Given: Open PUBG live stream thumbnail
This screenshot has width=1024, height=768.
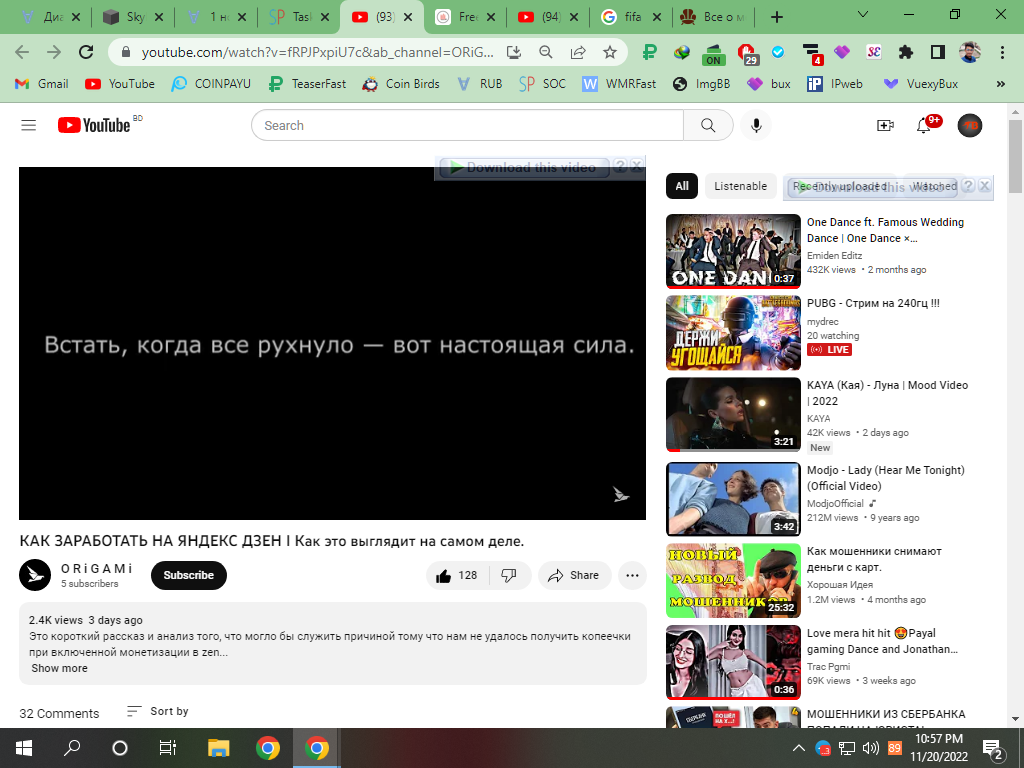Looking at the screenshot, I should 733,333.
